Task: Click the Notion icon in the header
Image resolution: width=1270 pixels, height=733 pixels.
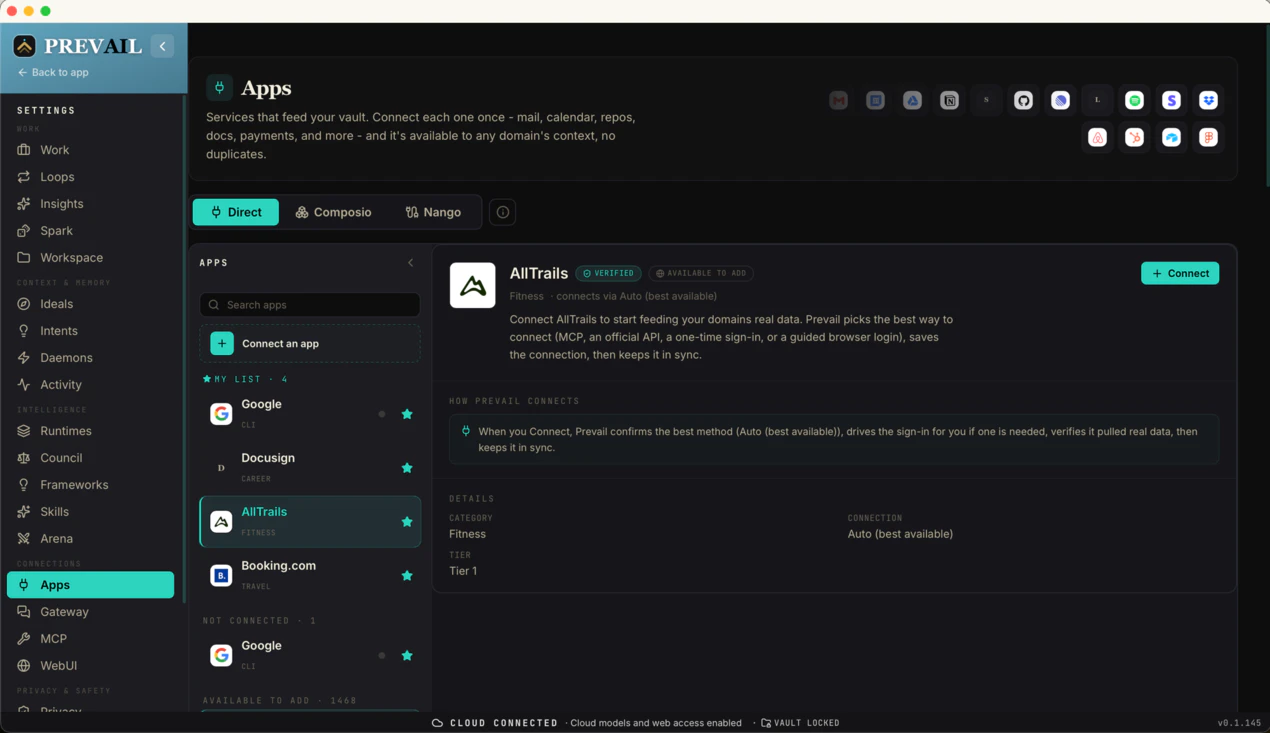Action: [x=949, y=100]
